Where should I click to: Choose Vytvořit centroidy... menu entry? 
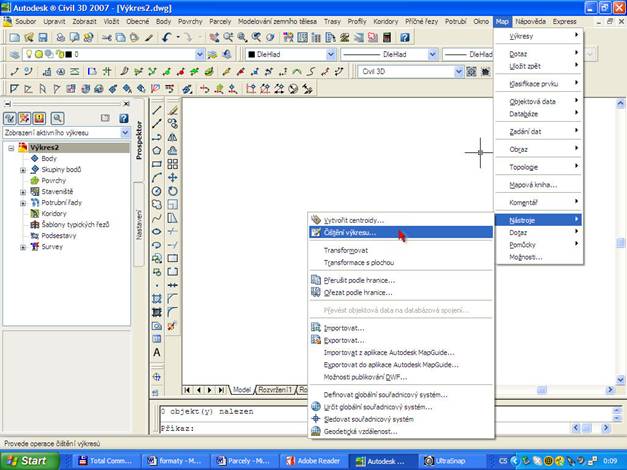tap(401, 220)
